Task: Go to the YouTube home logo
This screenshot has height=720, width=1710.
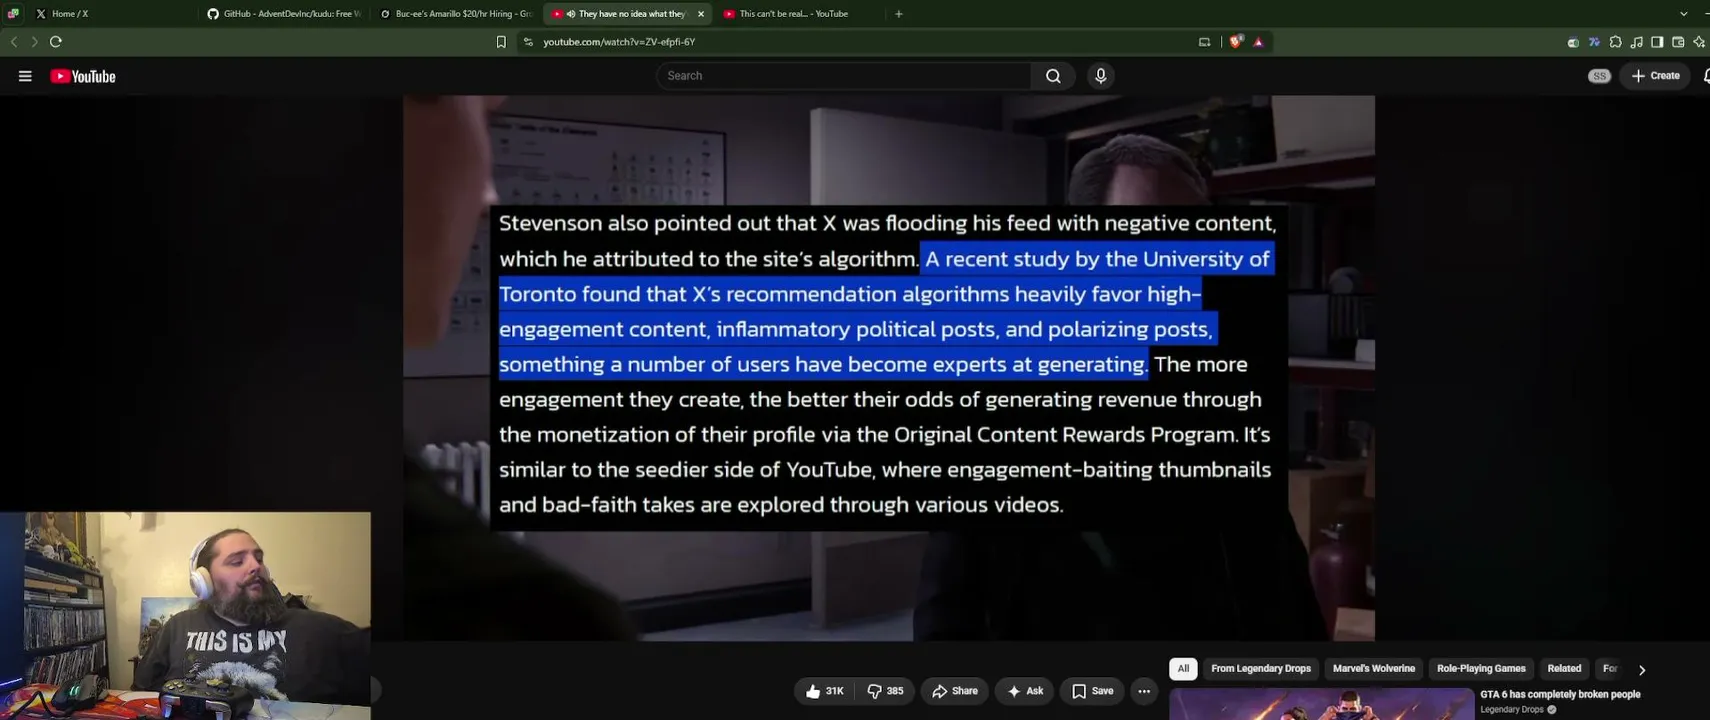Action: (x=83, y=76)
